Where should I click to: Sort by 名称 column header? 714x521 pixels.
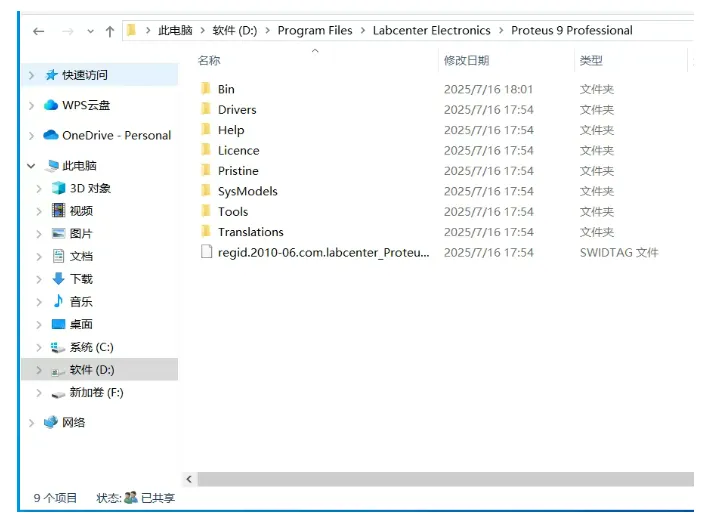pos(209,60)
